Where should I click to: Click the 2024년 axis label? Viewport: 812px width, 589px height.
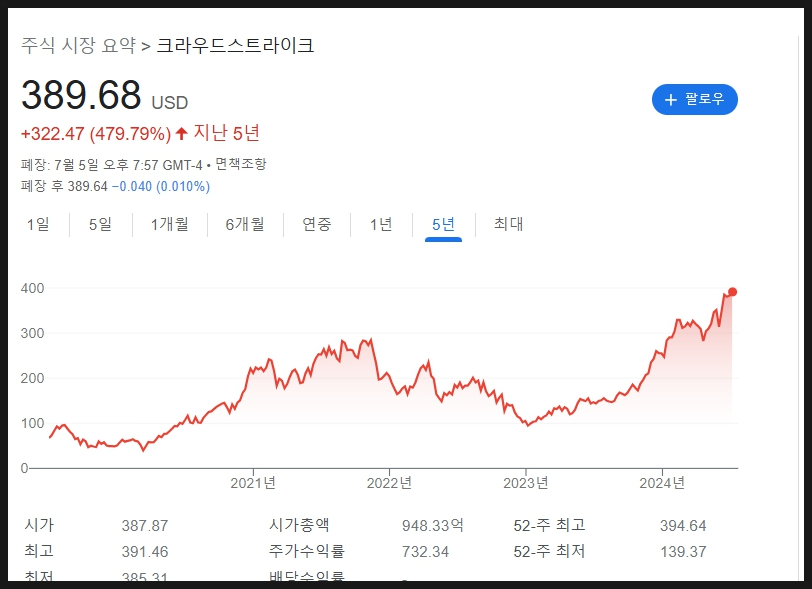coord(662,483)
